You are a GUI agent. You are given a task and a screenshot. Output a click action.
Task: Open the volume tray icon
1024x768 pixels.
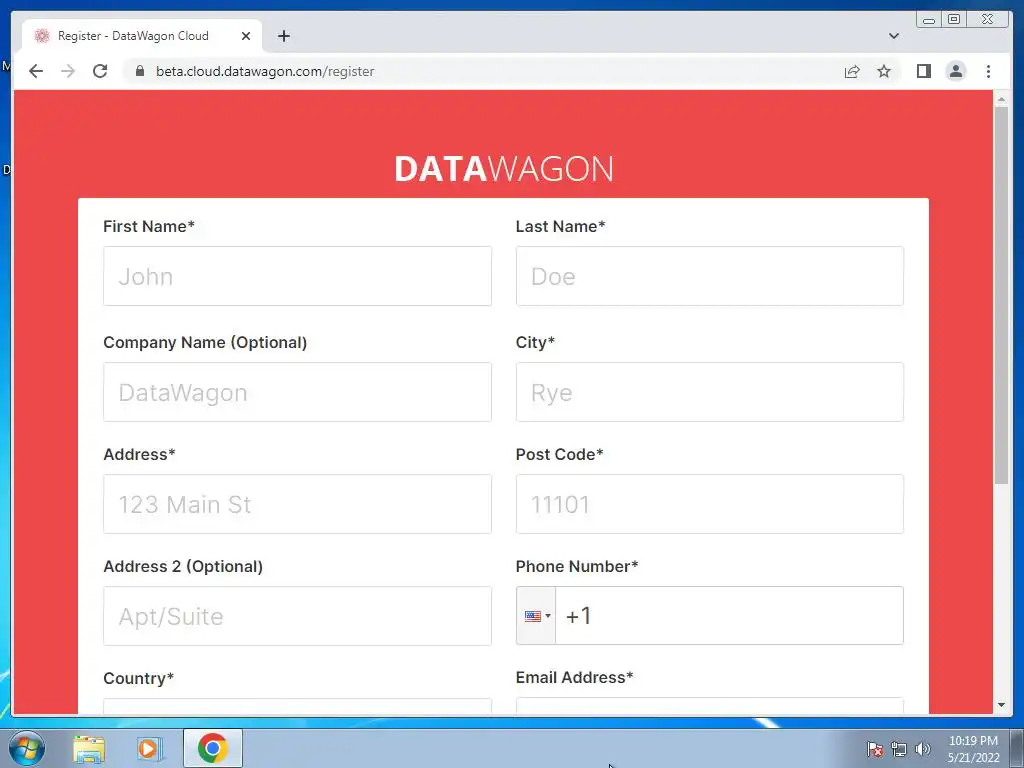coord(922,749)
